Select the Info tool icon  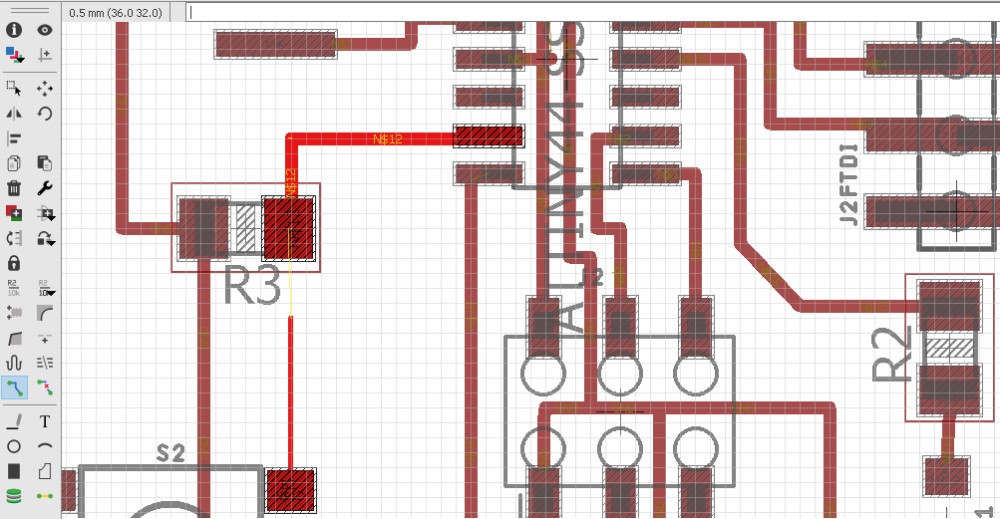[14, 30]
